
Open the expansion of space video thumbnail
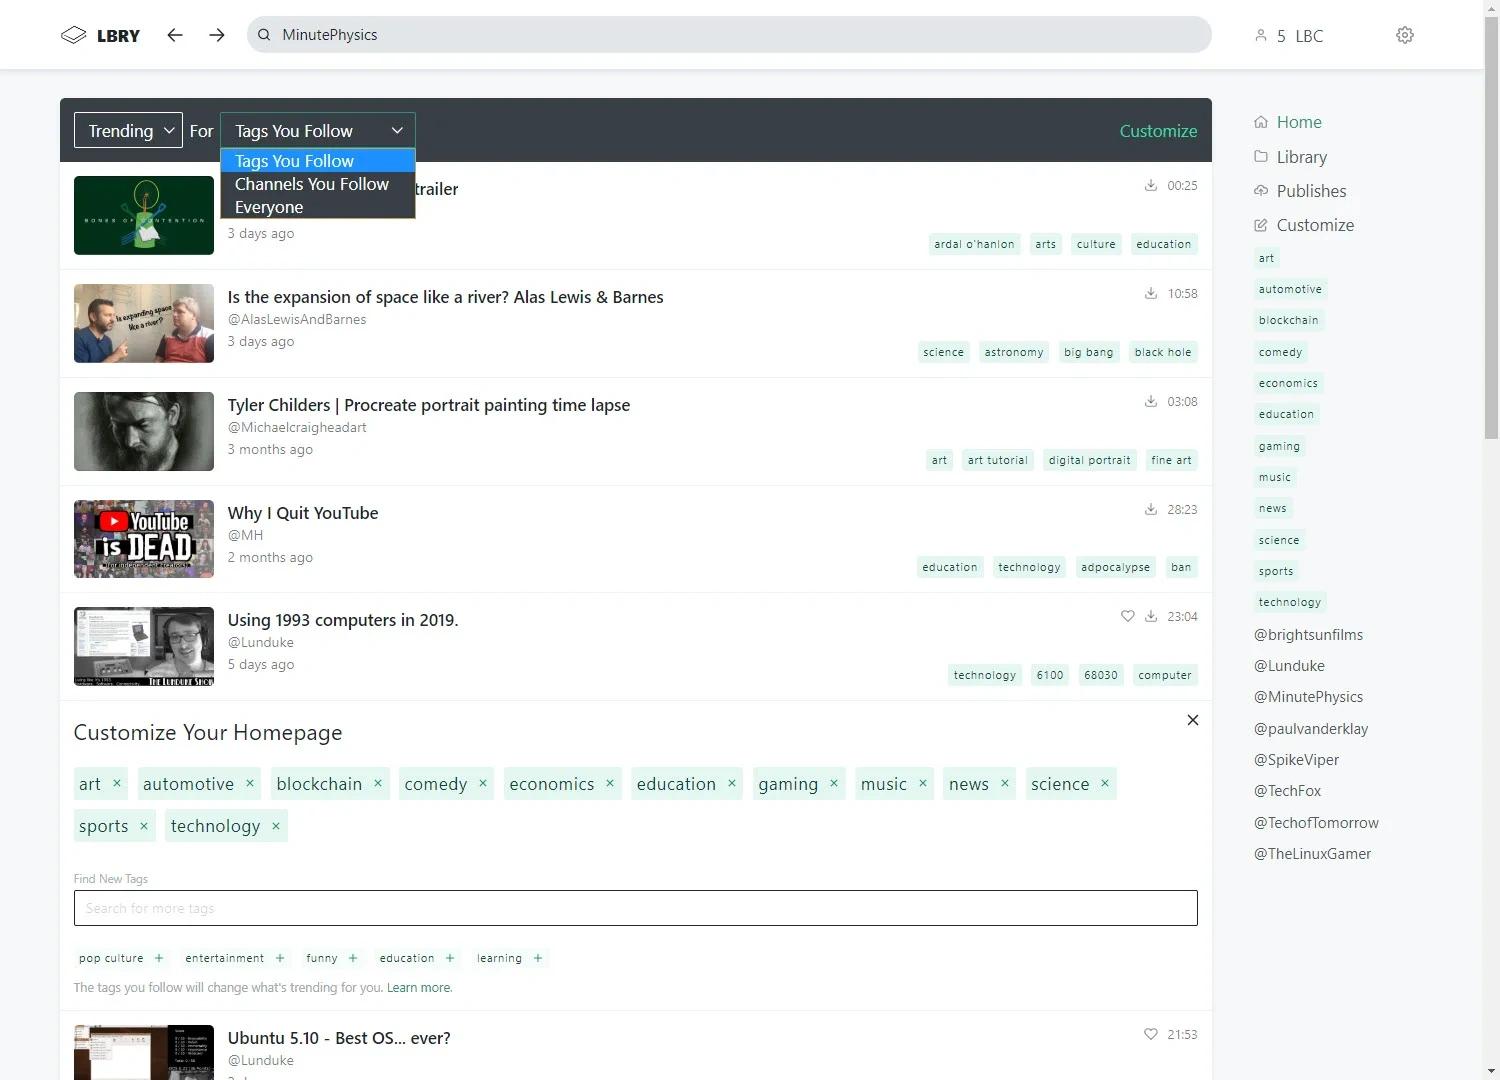144,323
